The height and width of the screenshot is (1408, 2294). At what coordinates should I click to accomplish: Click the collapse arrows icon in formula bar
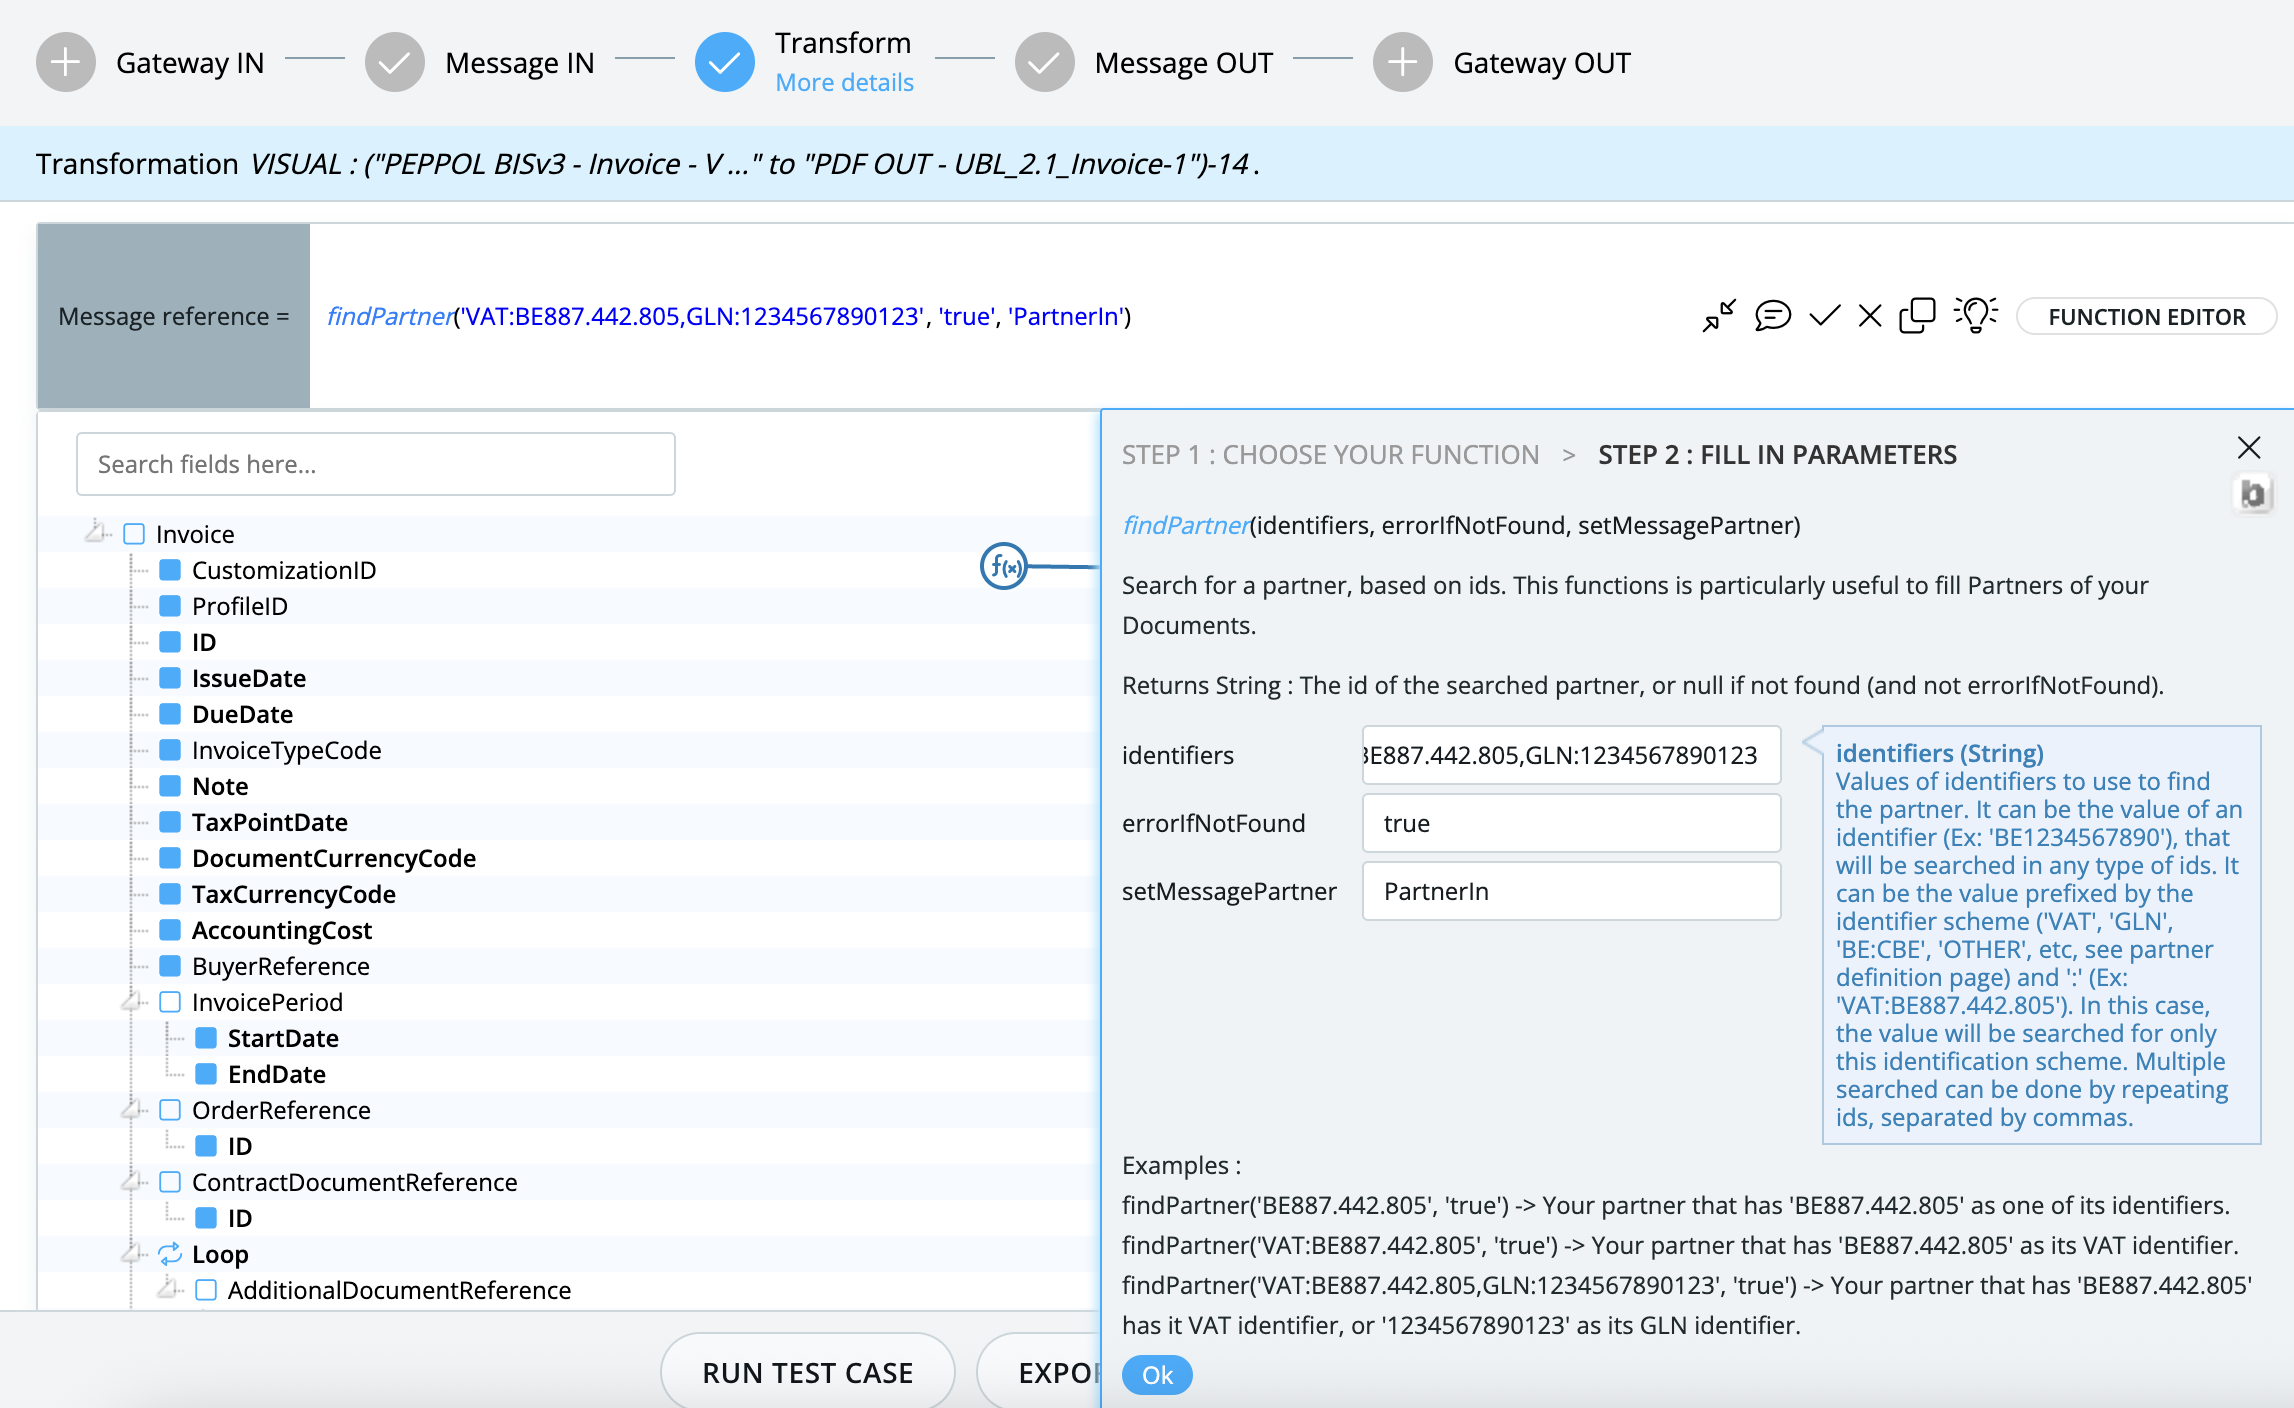point(1719,316)
